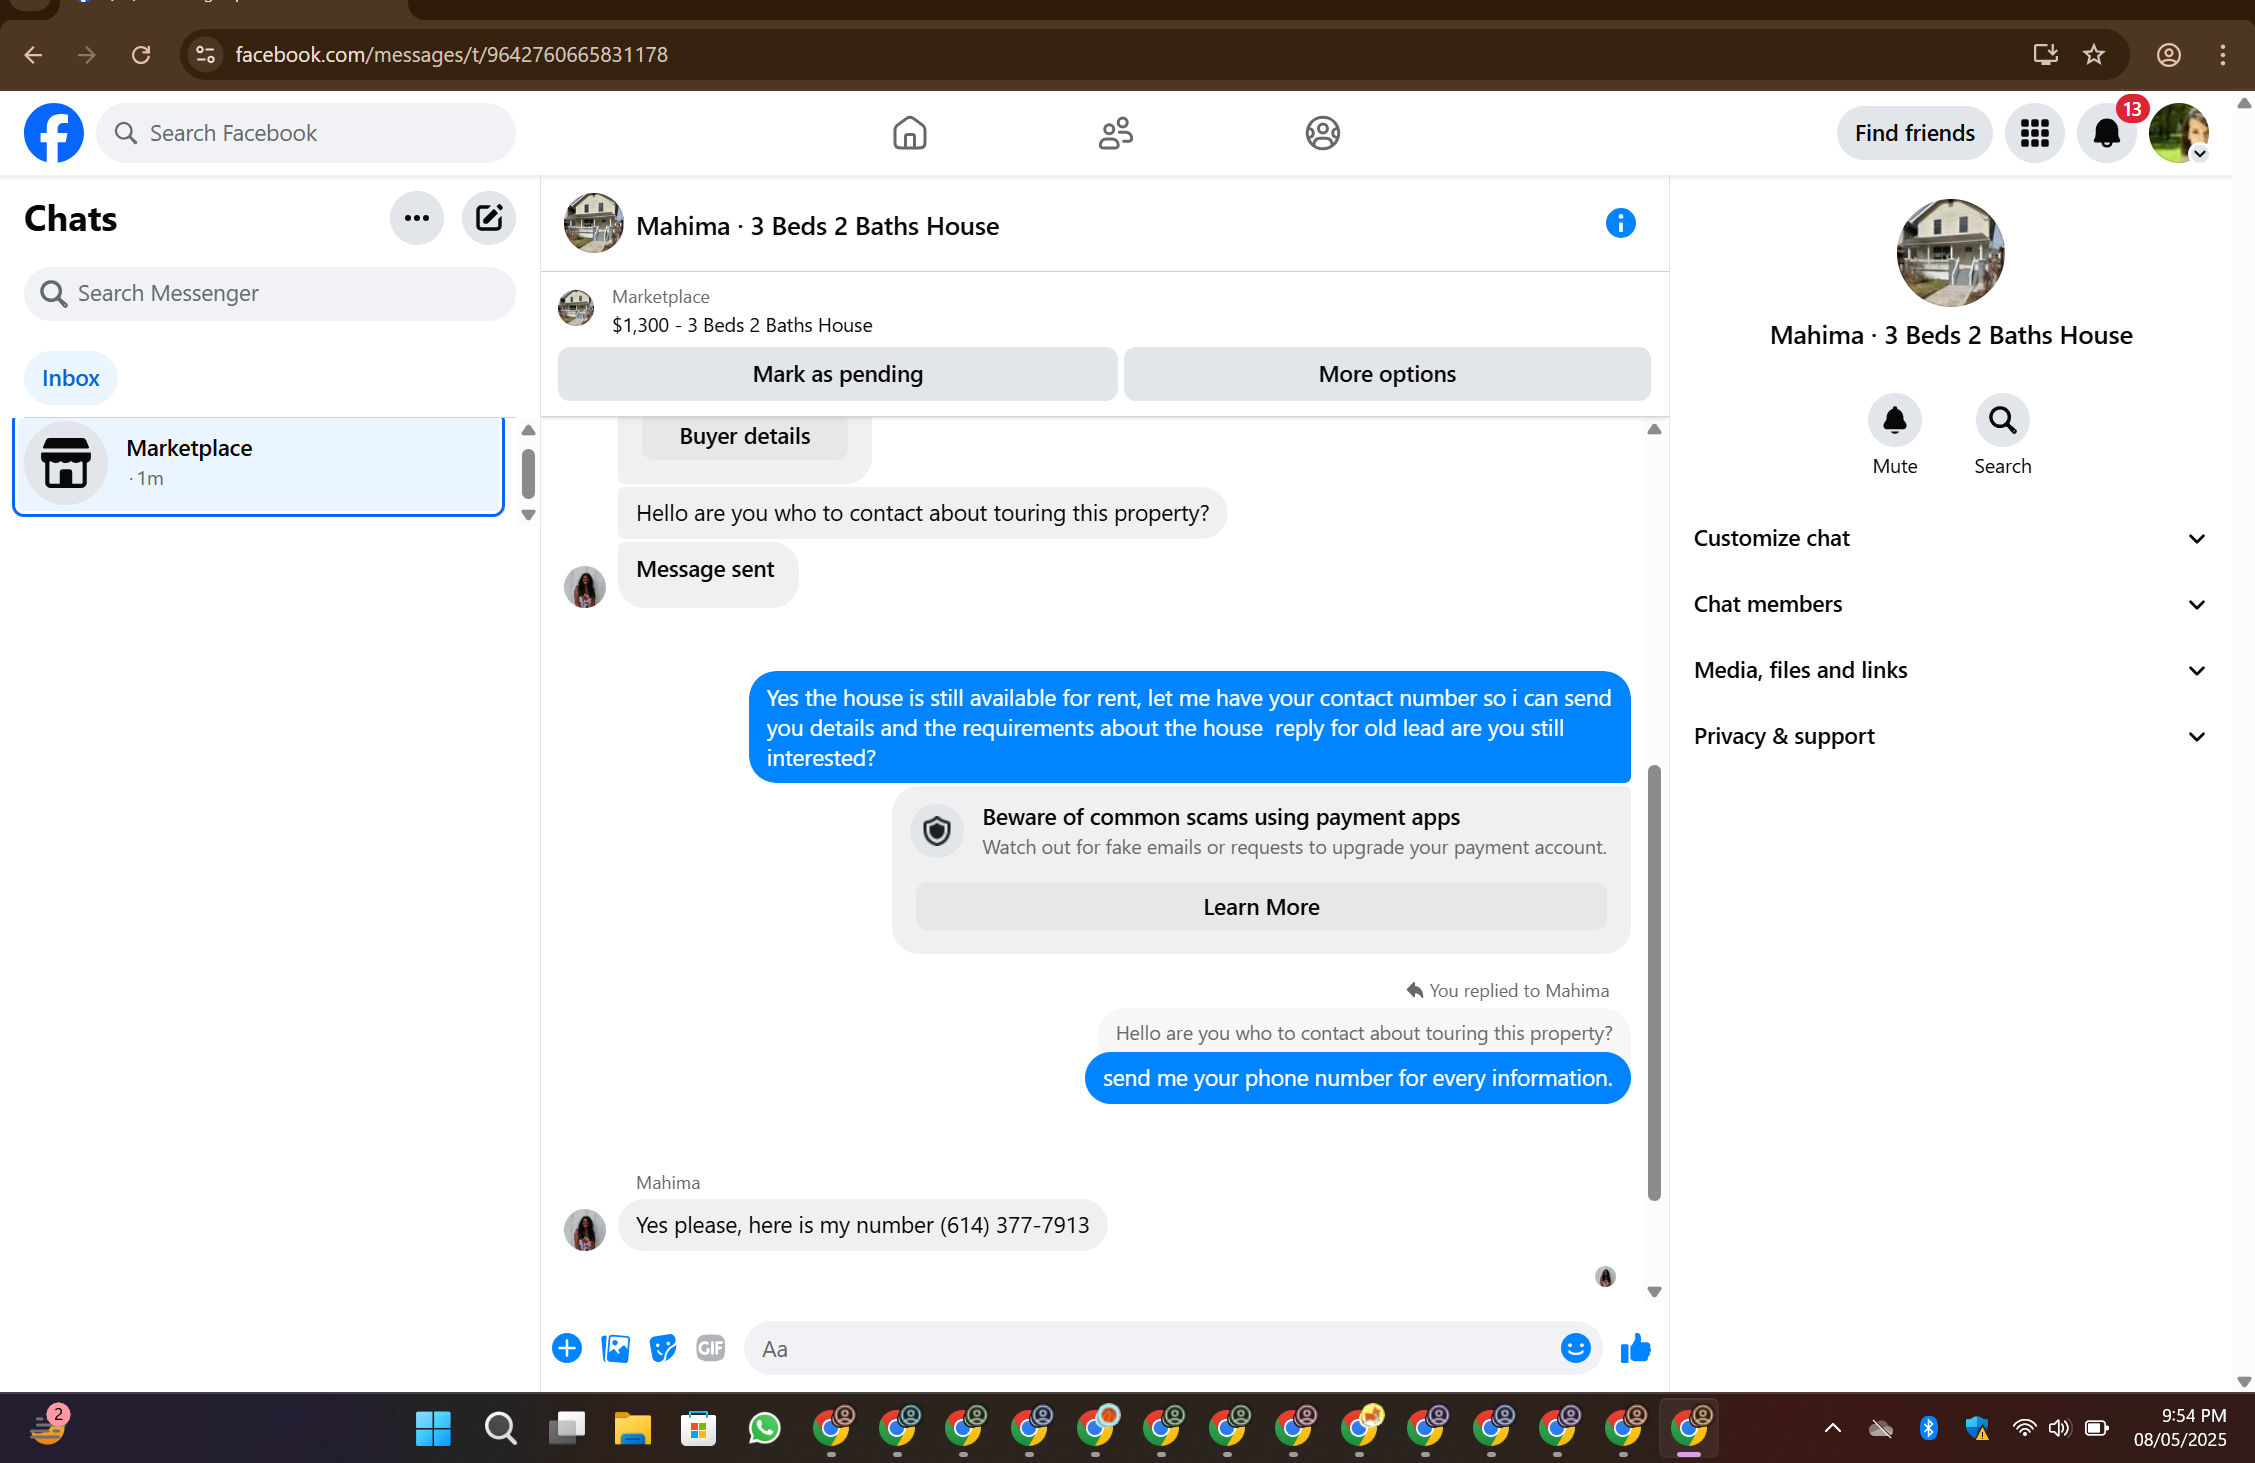
Task: Open the Buyer details button
Action: (x=745, y=436)
